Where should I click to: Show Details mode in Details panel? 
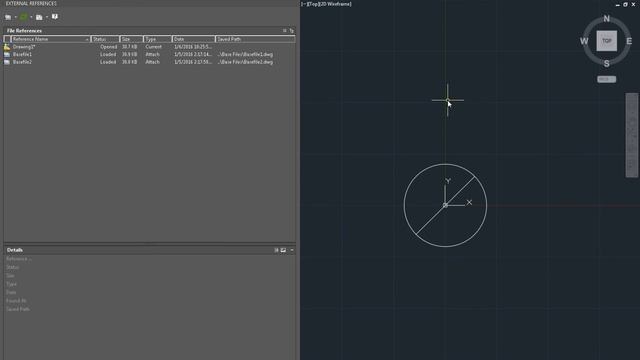pos(276,250)
